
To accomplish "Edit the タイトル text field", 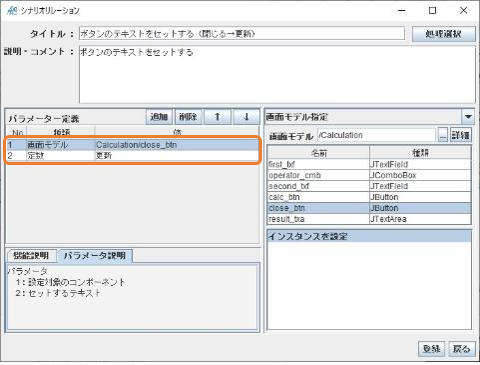I will tap(242, 34).
